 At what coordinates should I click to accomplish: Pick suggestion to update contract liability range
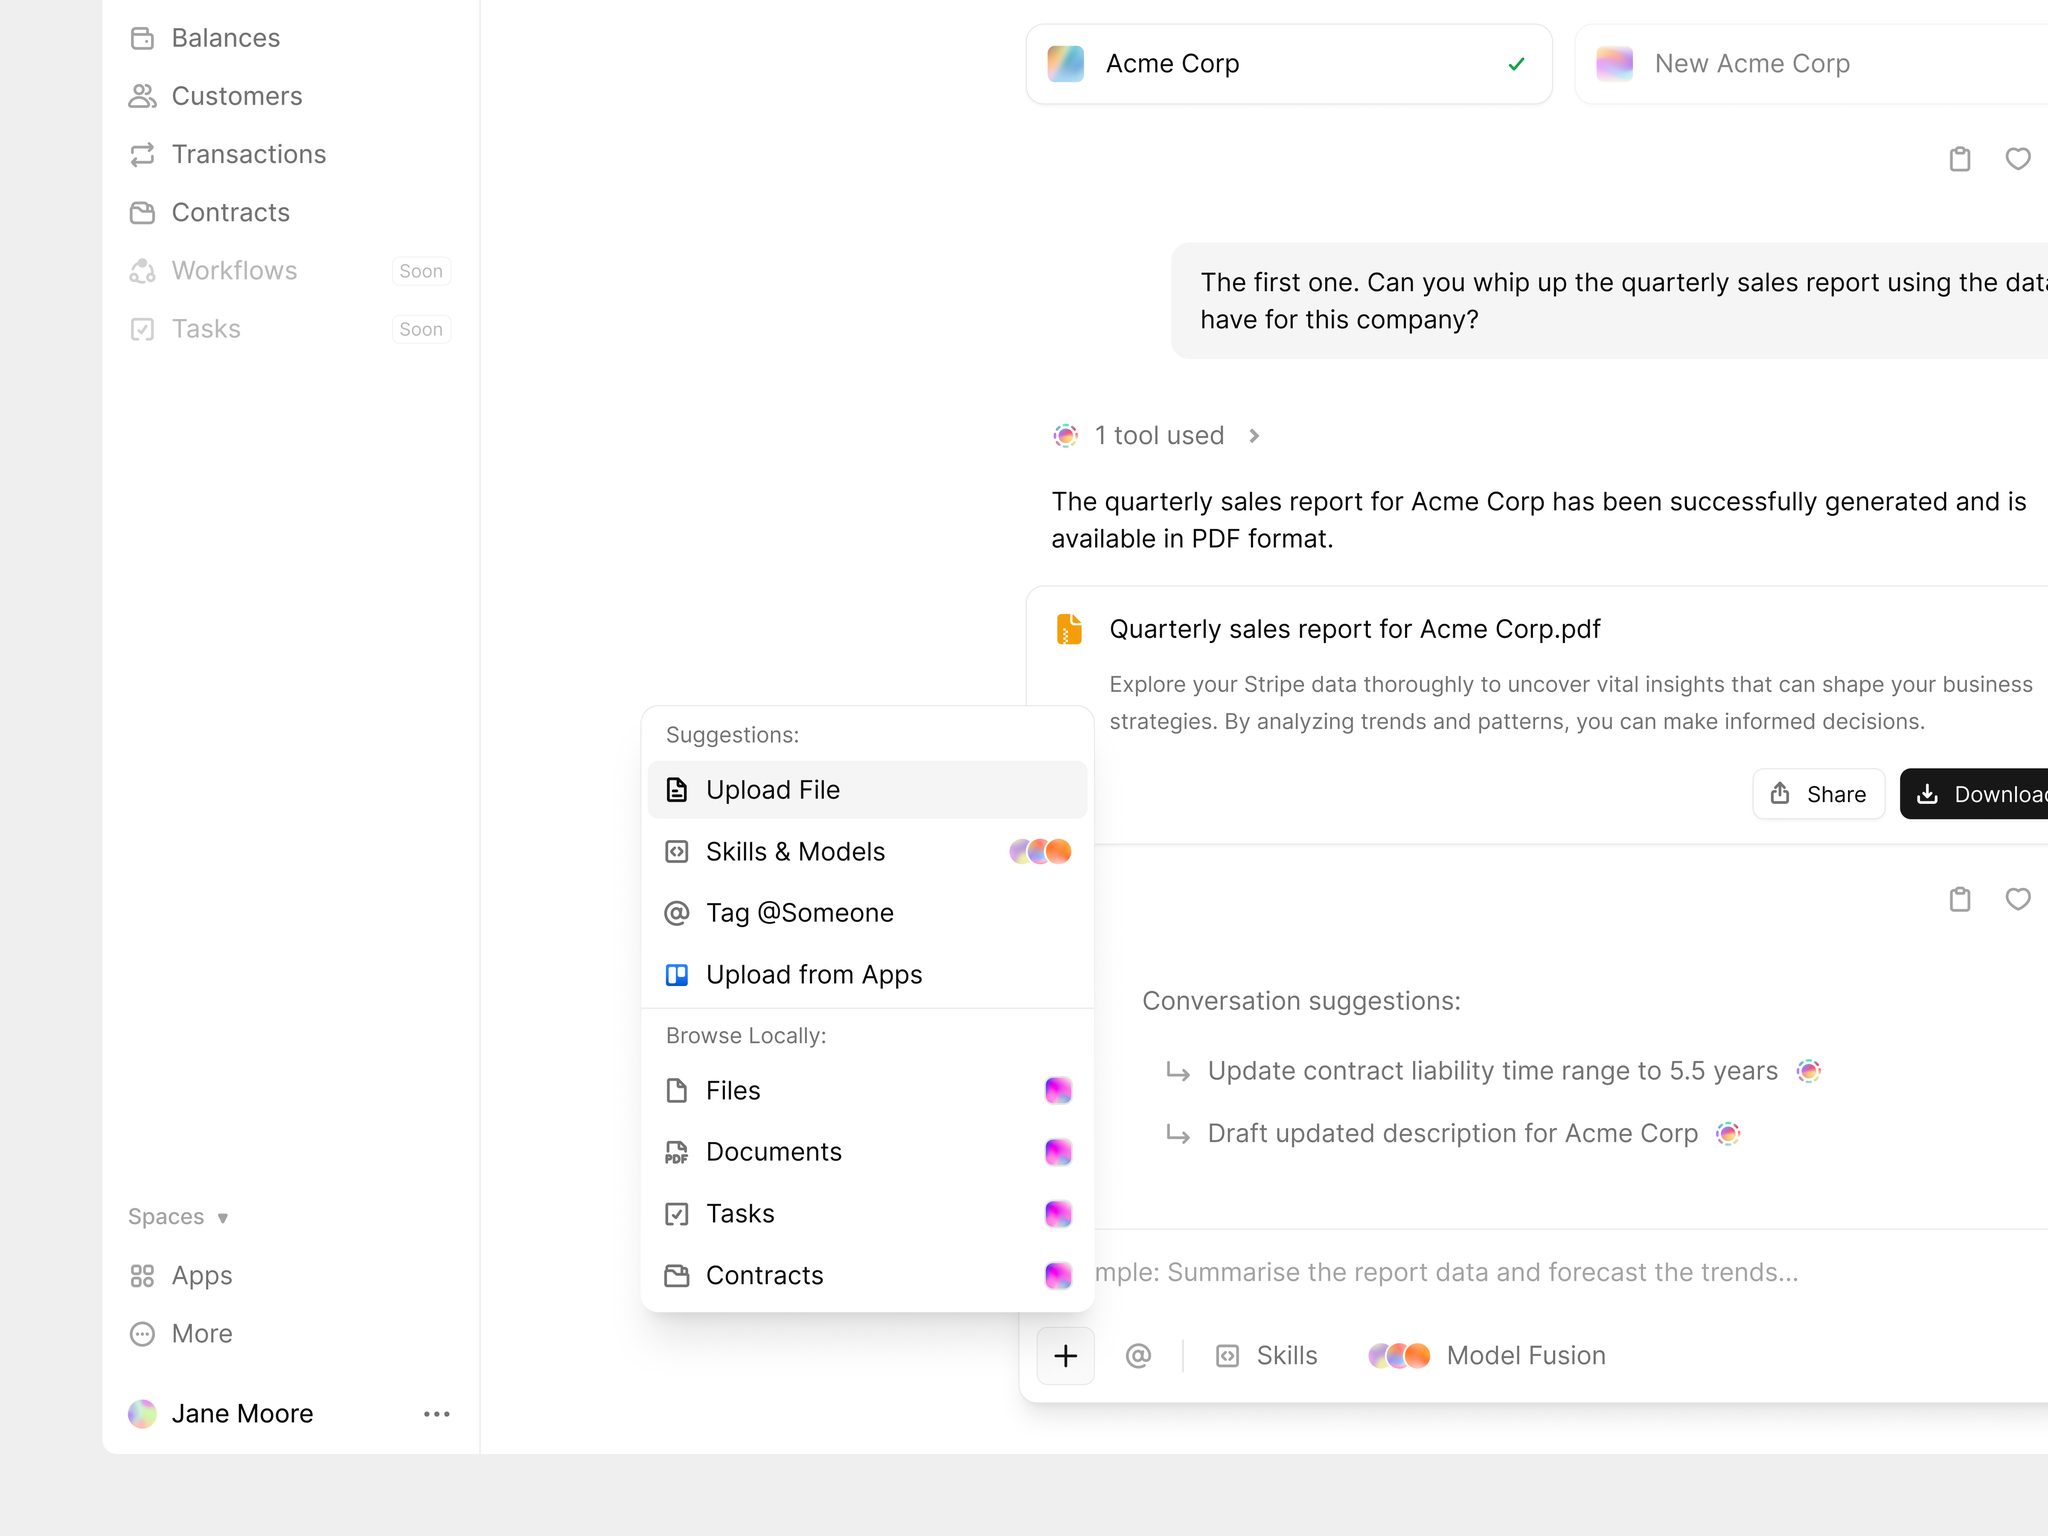[x=1492, y=1071]
